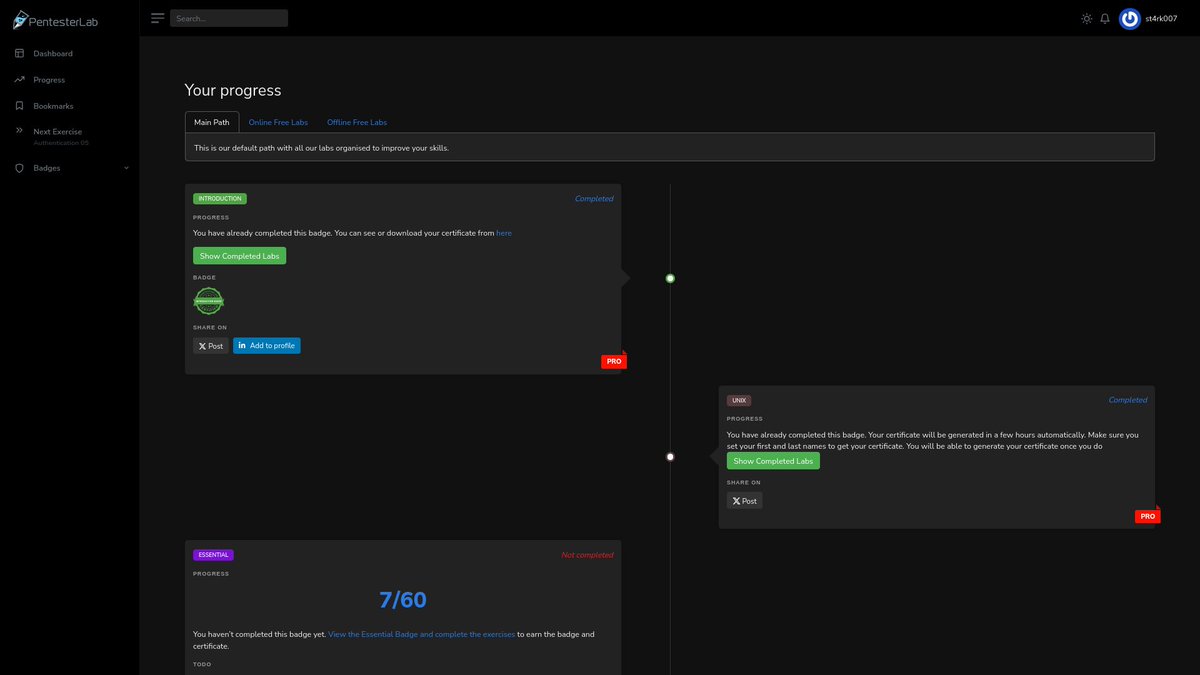1200x675 pixels.
Task: Click 'Completed' status on the Introduction card
Action: 594,199
